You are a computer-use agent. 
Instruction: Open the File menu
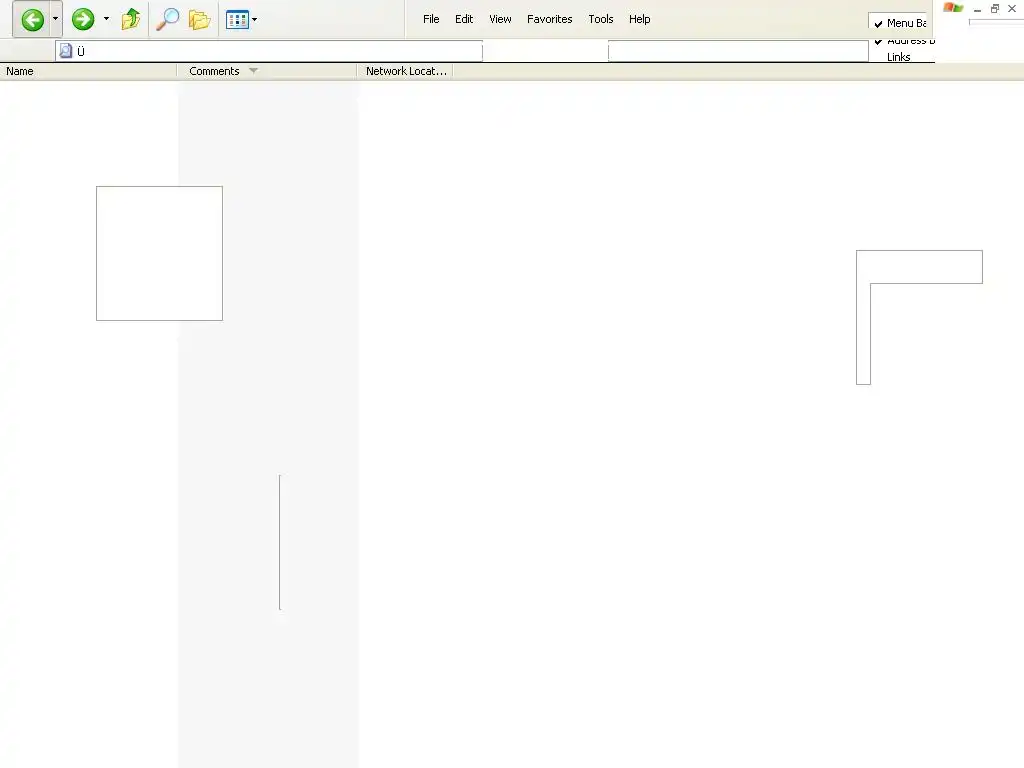pyautogui.click(x=431, y=20)
